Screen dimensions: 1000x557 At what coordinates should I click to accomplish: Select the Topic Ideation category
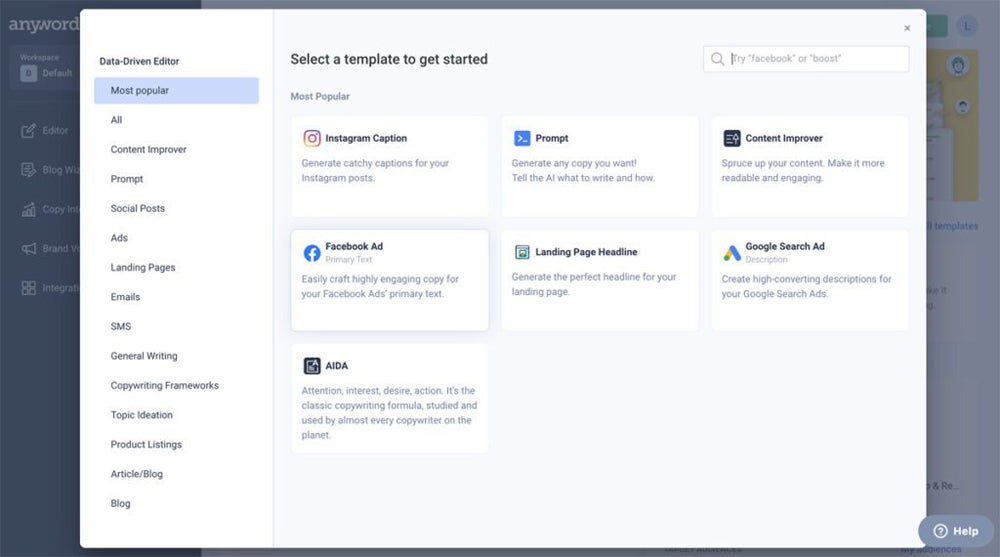pyautogui.click(x=142, y=415)
